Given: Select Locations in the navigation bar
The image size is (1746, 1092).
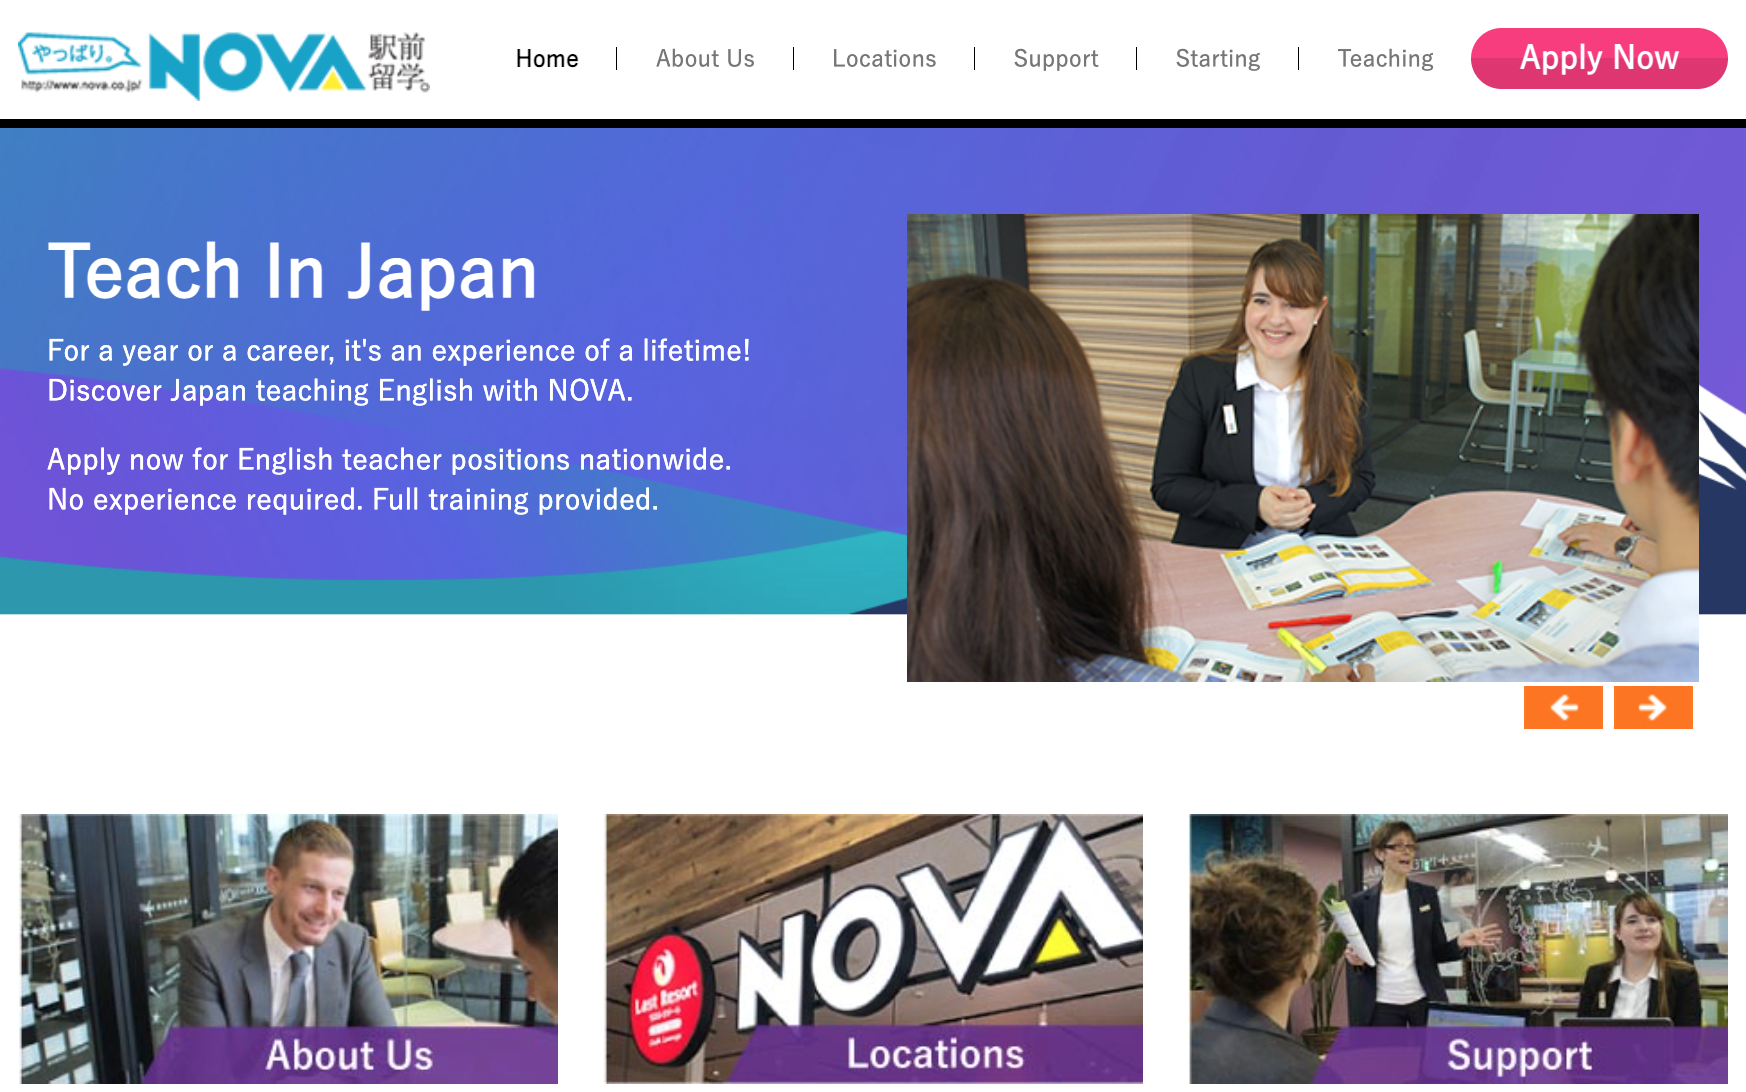Looking at the screenshot, I should pyautogui.click(x=884, y=59).
